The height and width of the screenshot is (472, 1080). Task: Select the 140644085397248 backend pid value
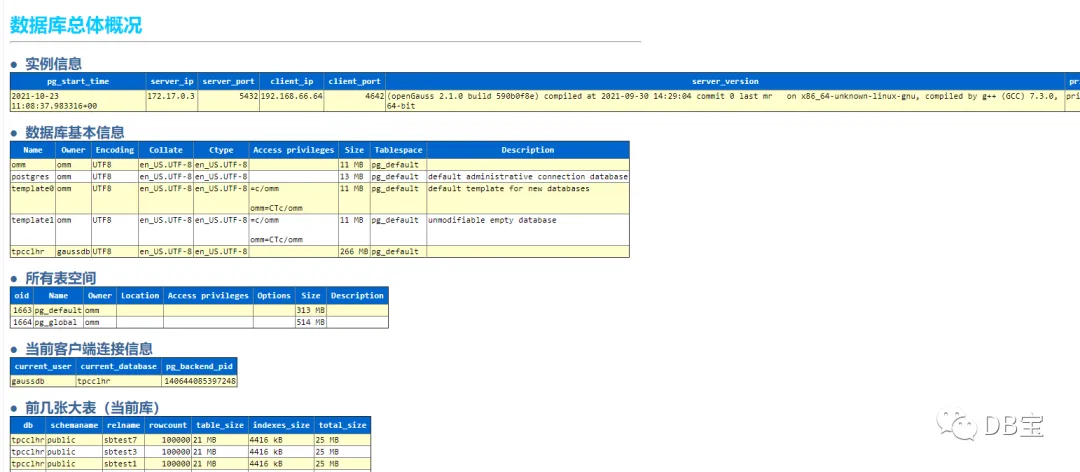[199, 380]
